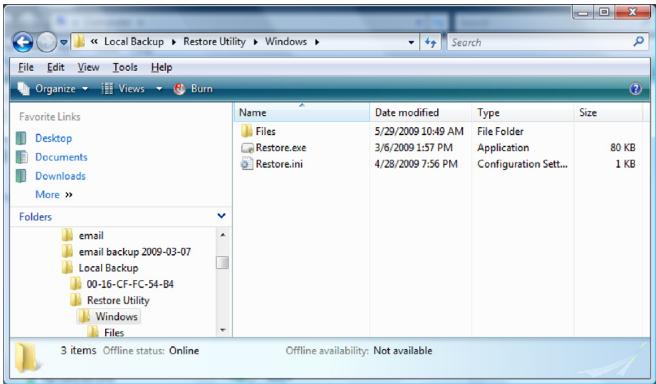
Task: Click the Burn disc icon
Action: click(179, 89)
